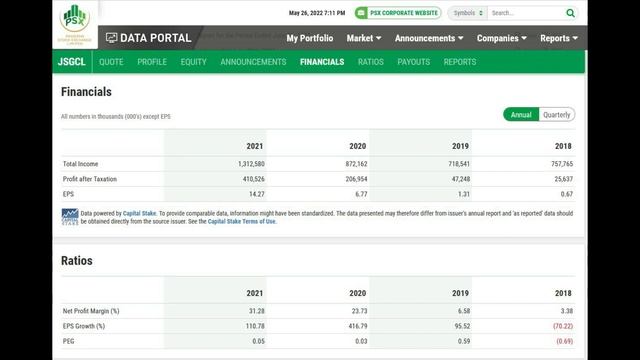Image resolution: width=640 pixels, height=360 pixels.
Task: Open the Symbols dropdown
Action: [x=468, y=13]
